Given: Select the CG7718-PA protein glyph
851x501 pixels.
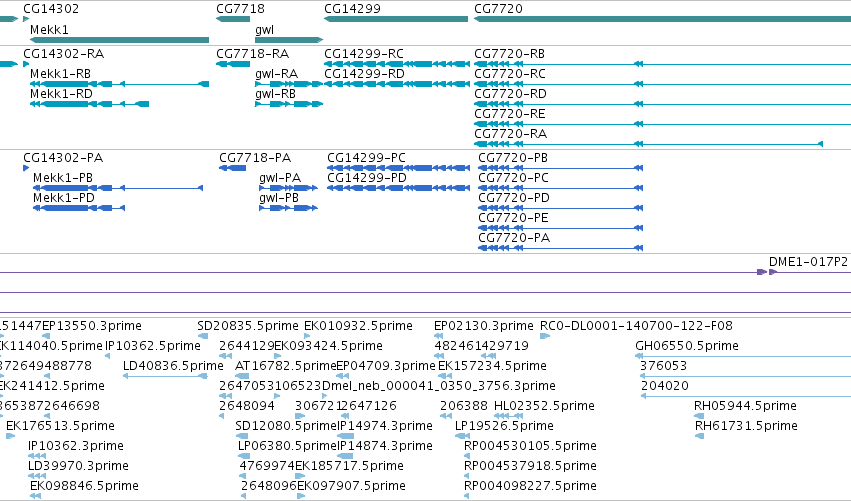Looking at the screenshot, I should pos(232,168).
